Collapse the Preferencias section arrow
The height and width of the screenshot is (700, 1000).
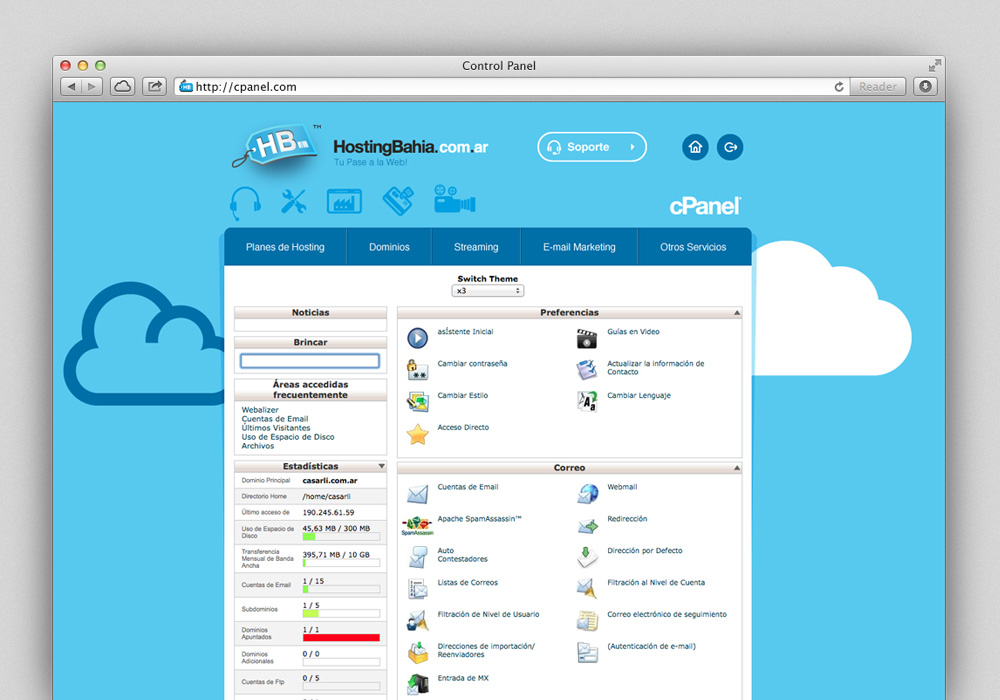coord(737,313)
